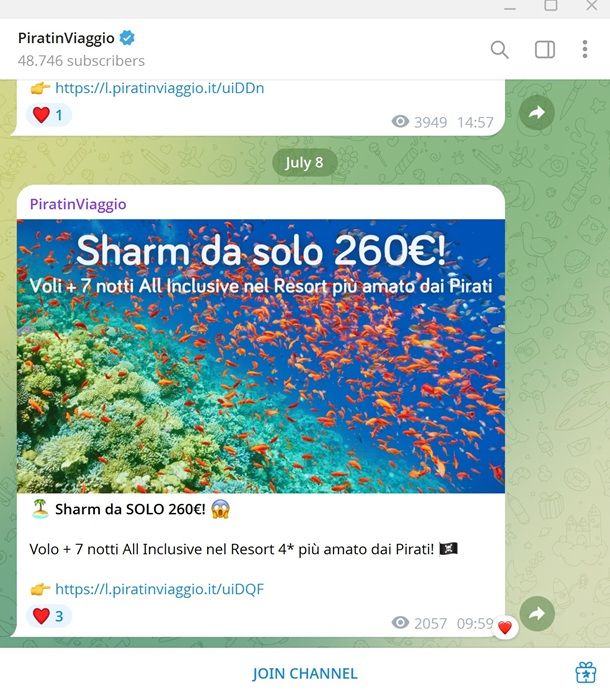Click the July 8 date badge

(x=305, y=163)
